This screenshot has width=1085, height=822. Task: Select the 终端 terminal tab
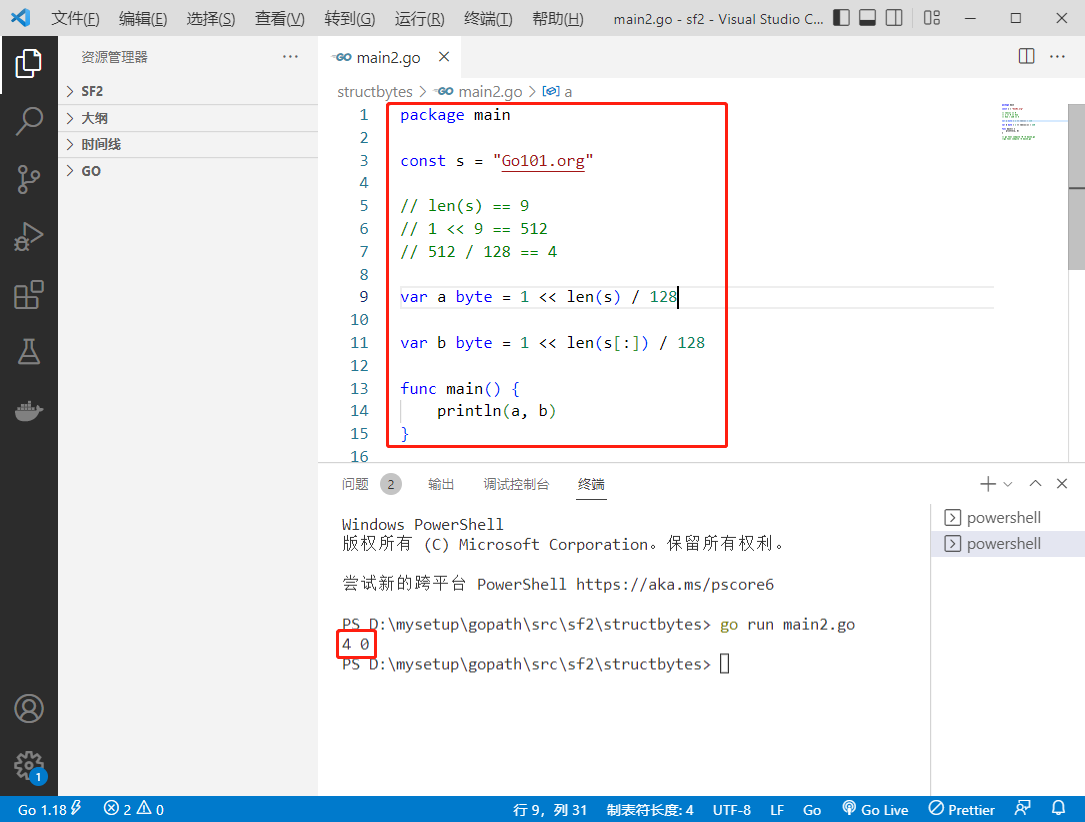[x=591, y=484]
